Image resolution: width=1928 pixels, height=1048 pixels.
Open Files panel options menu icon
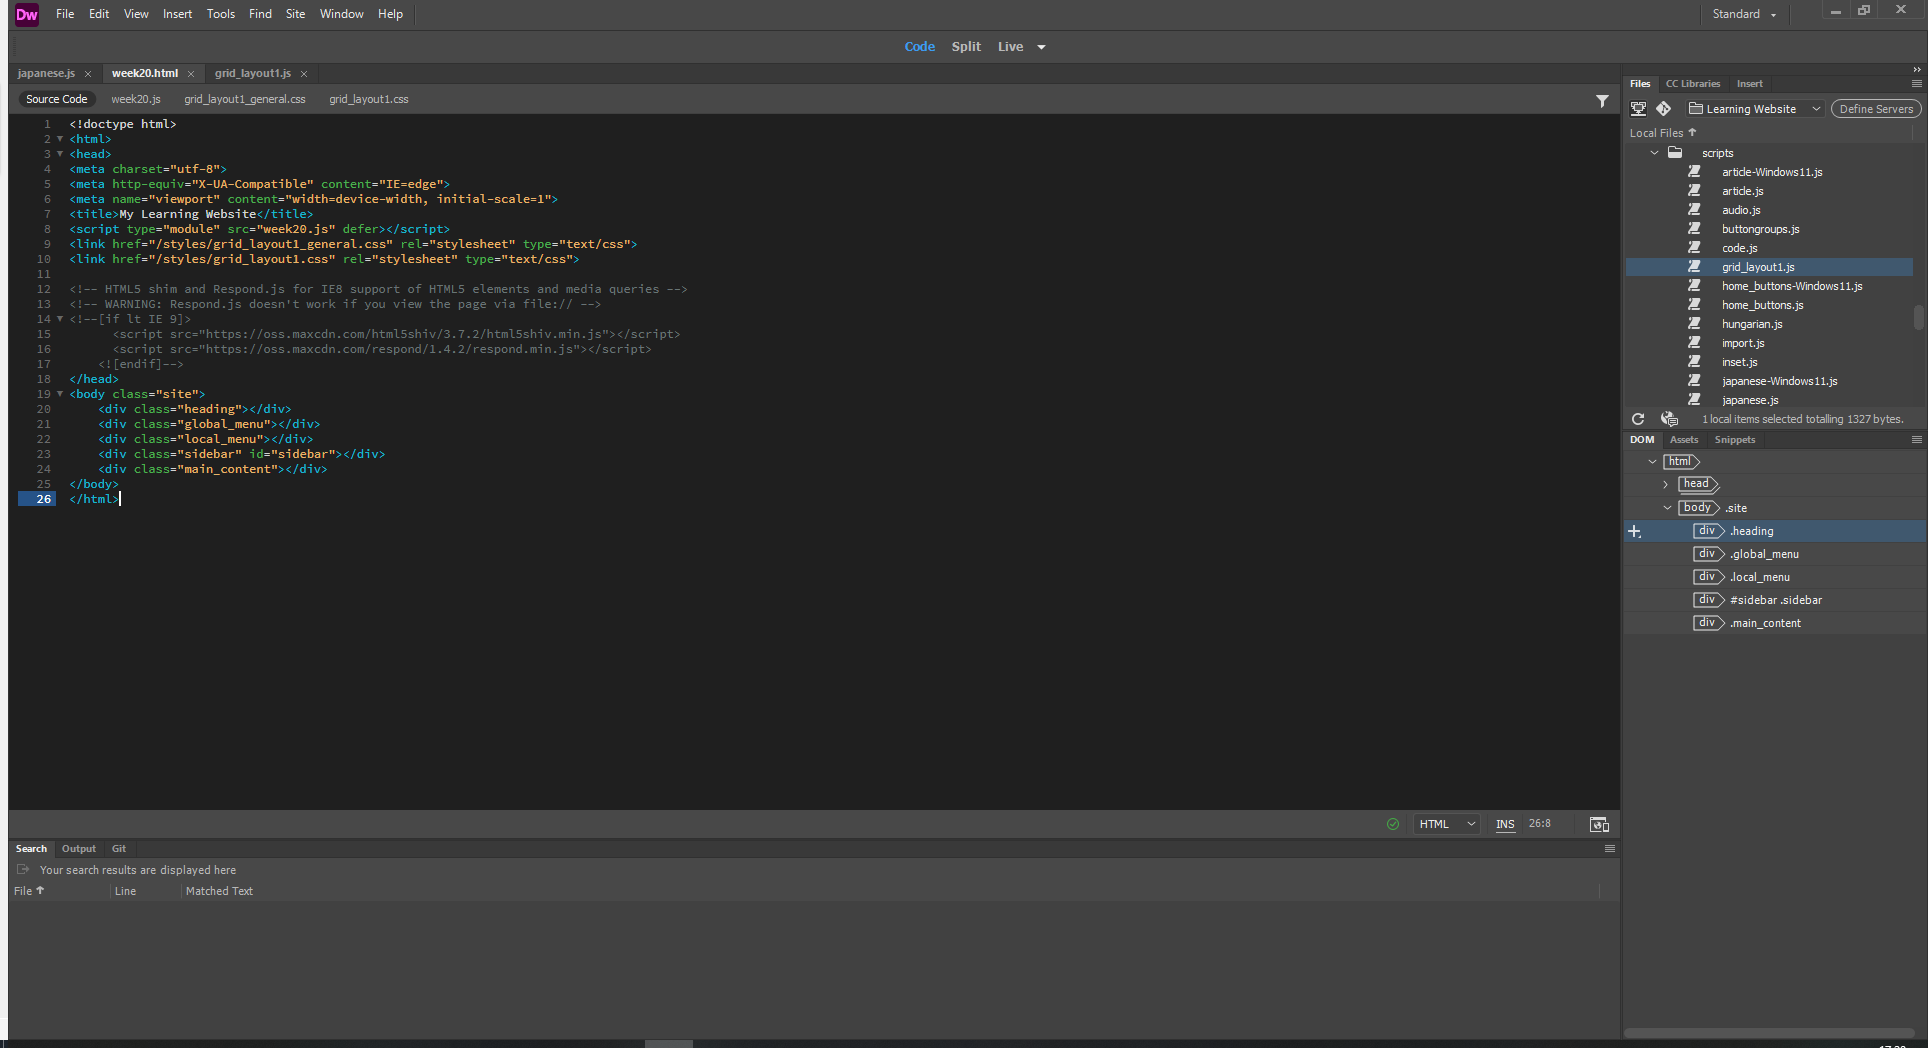(1916, 84)
